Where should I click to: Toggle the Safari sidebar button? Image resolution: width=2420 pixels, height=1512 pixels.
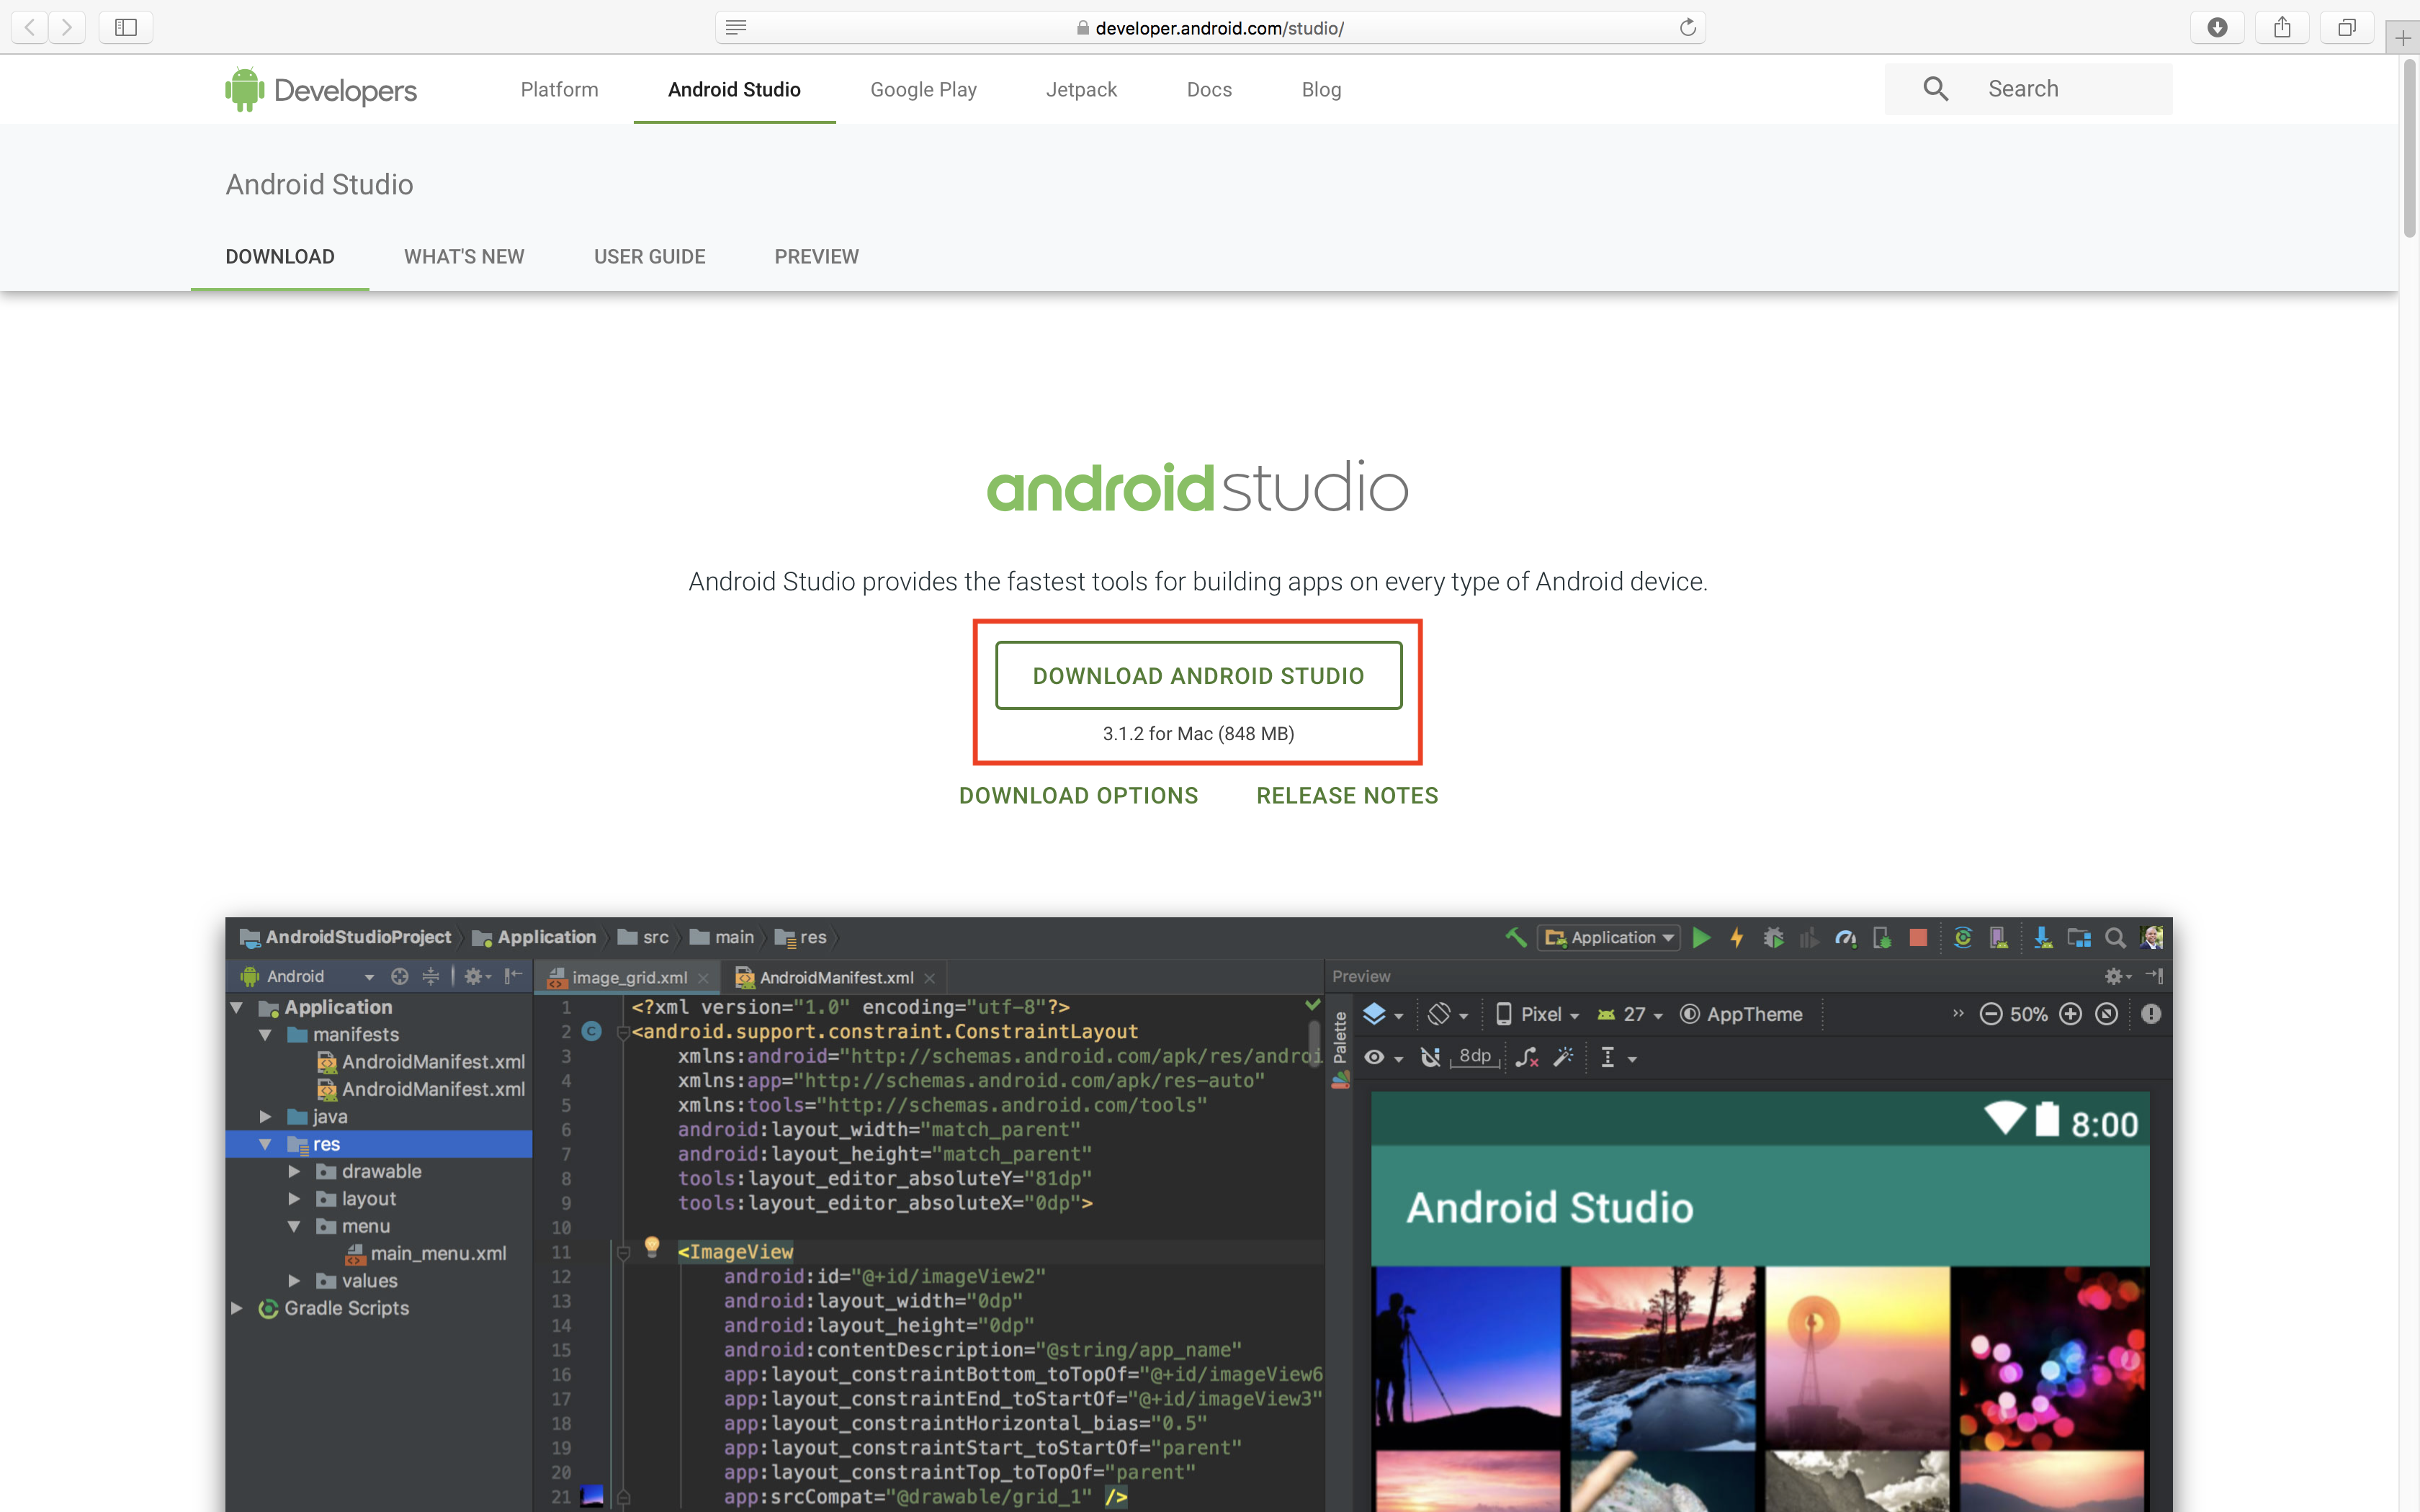pos(126,27)
